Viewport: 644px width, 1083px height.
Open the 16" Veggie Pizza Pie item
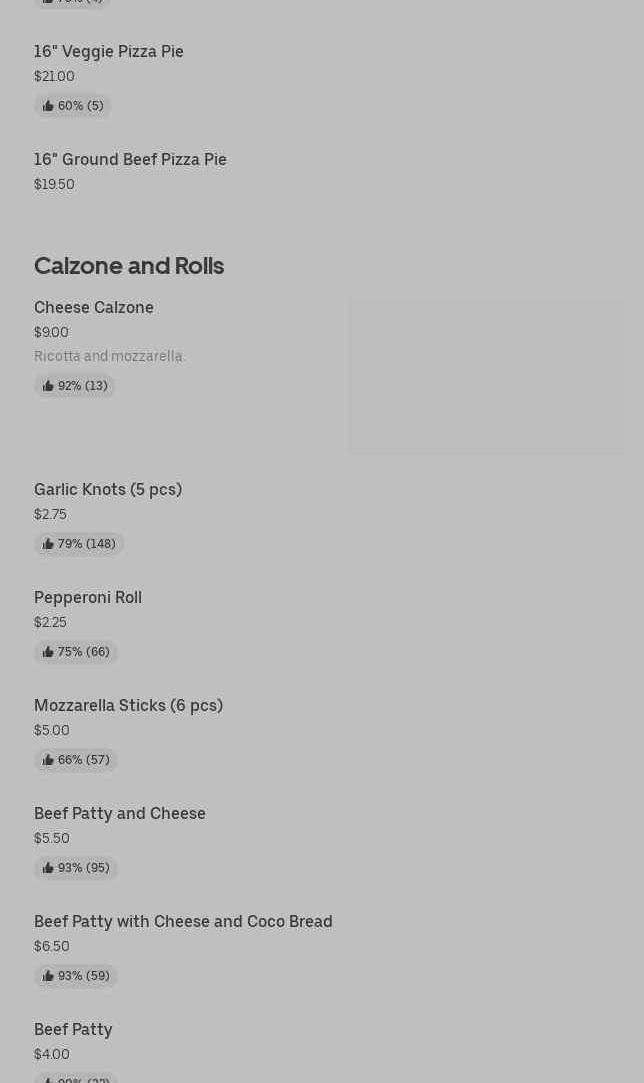(109, 51)
